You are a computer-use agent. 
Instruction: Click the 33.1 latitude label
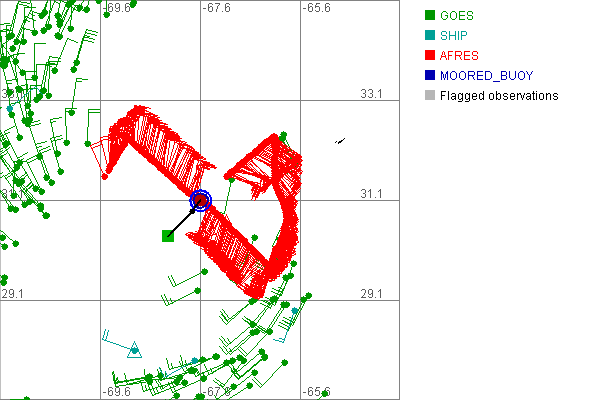pos(372,93)
